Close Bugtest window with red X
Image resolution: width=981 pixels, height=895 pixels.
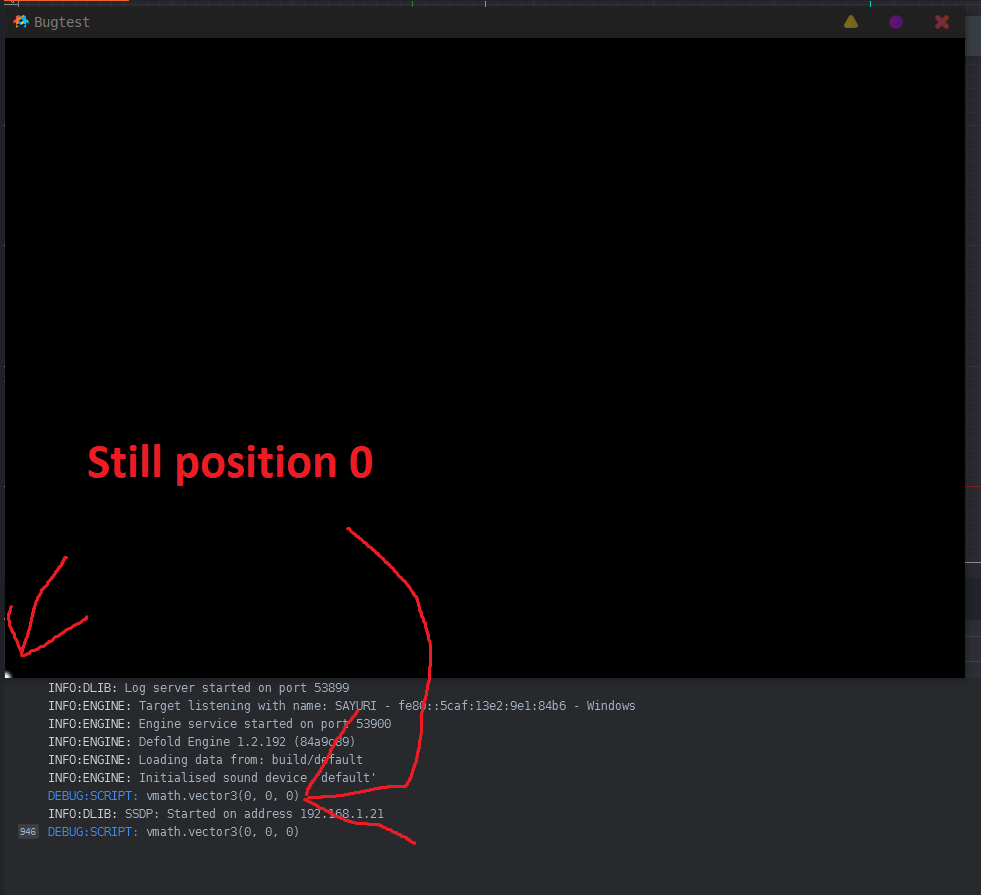942,22
